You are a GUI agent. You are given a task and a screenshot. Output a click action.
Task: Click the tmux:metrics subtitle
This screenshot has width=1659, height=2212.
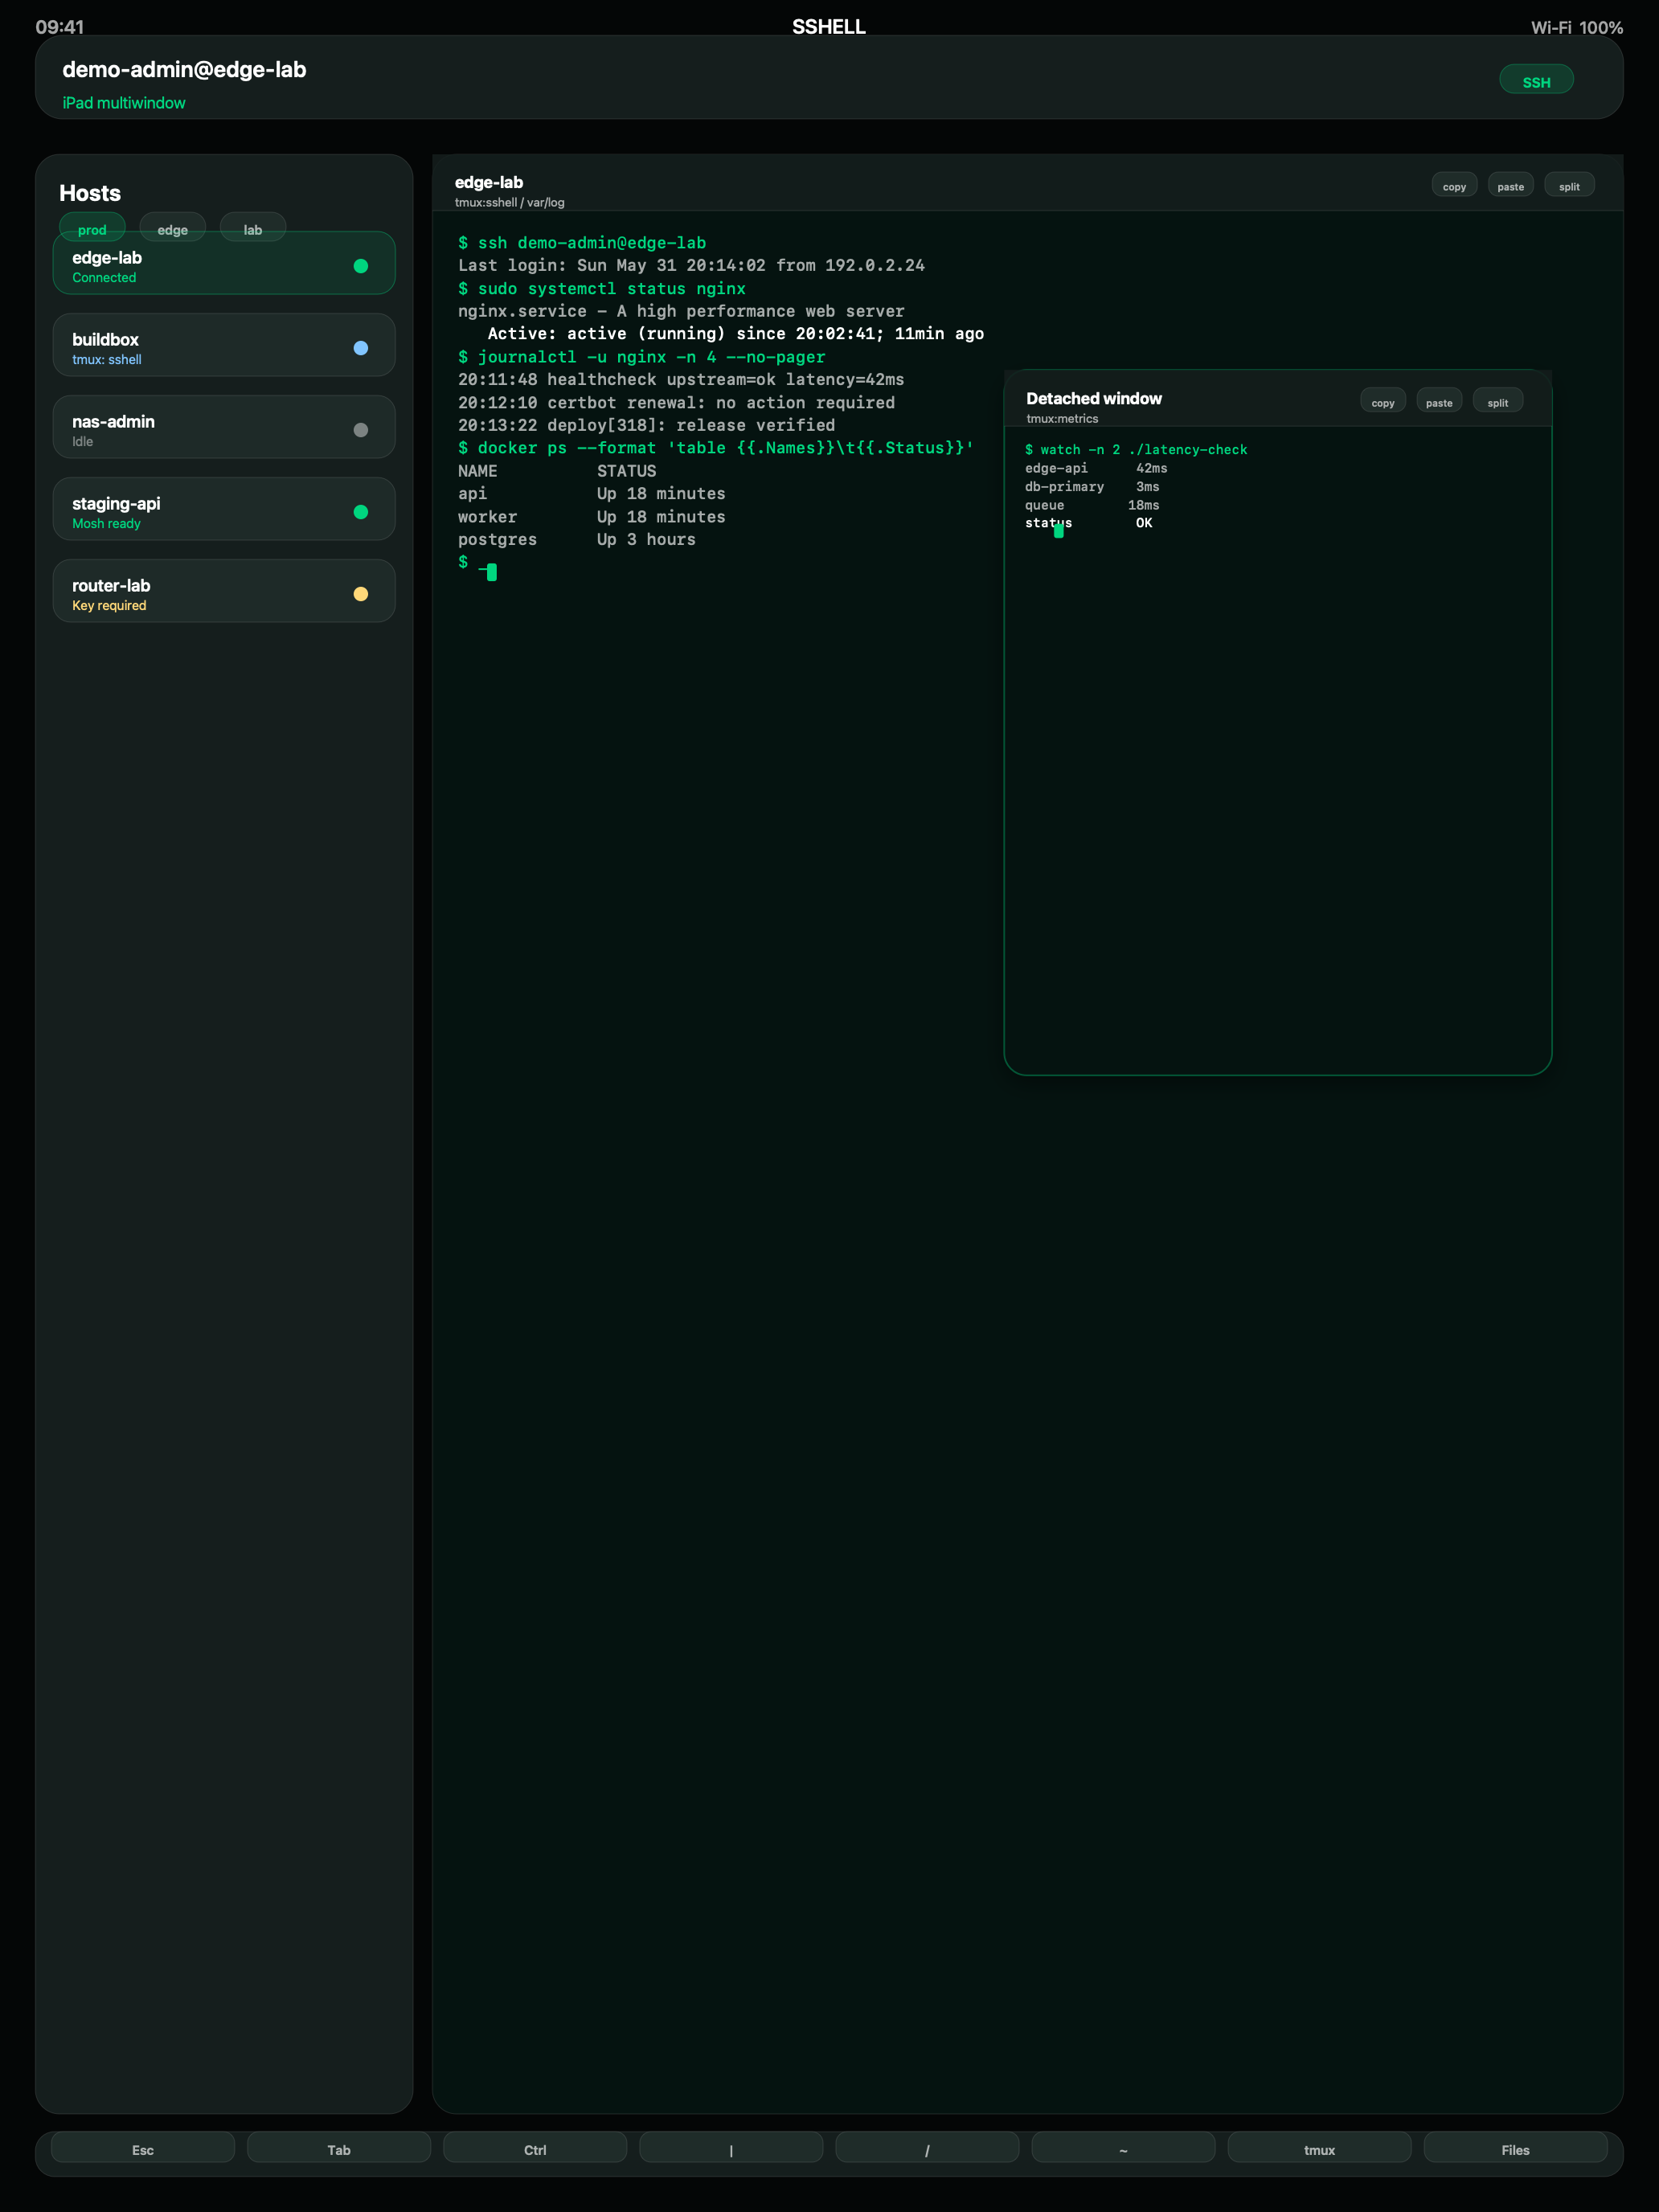1062,419
